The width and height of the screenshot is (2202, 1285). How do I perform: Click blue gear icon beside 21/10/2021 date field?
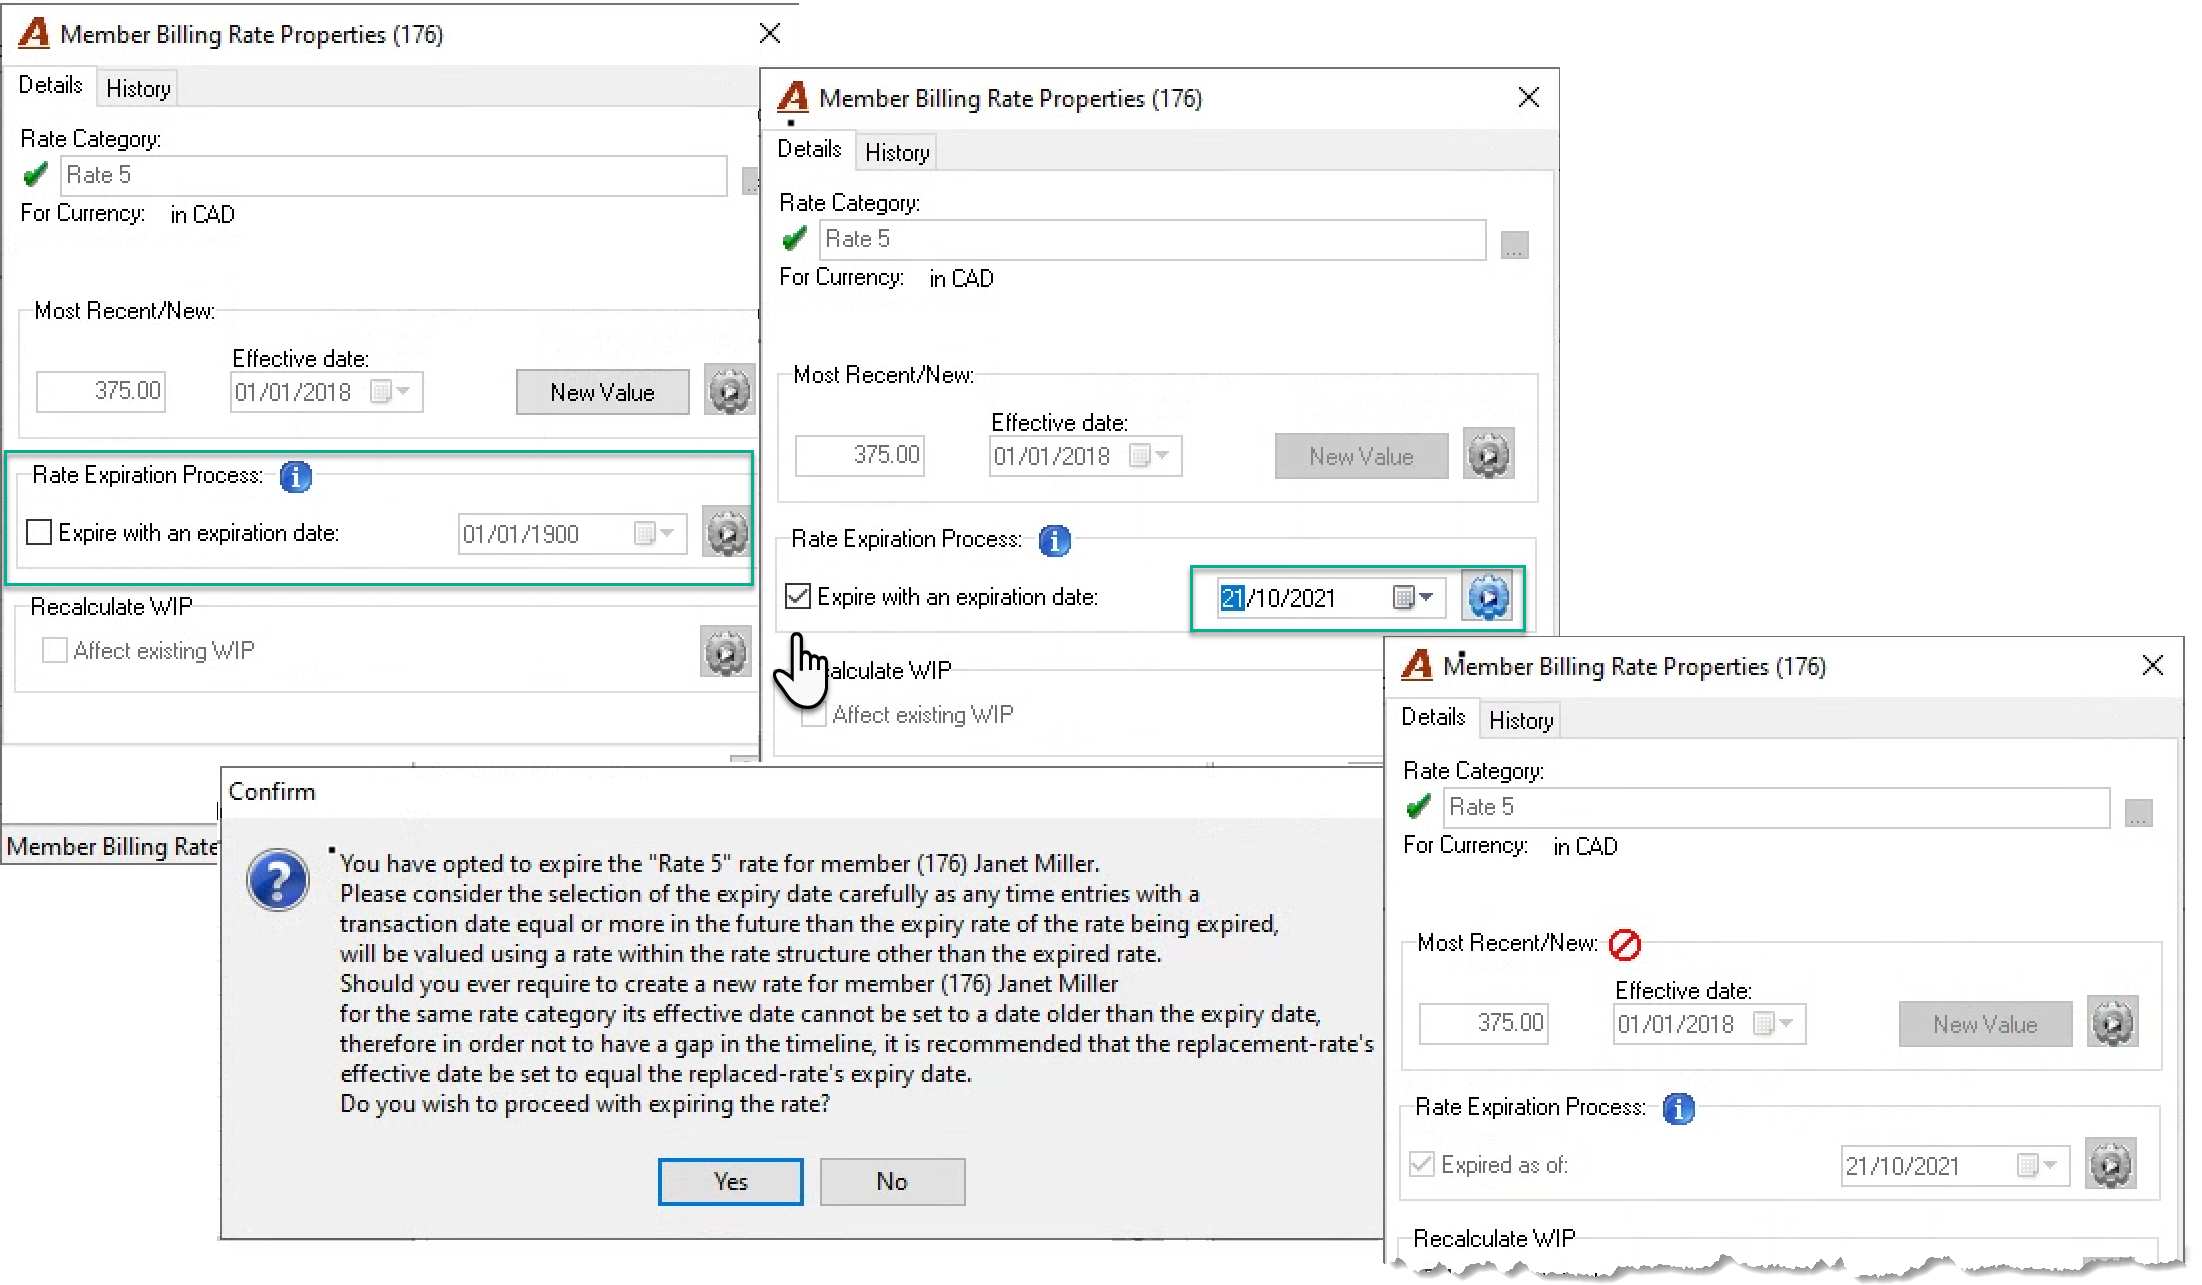coord(1488,597)
